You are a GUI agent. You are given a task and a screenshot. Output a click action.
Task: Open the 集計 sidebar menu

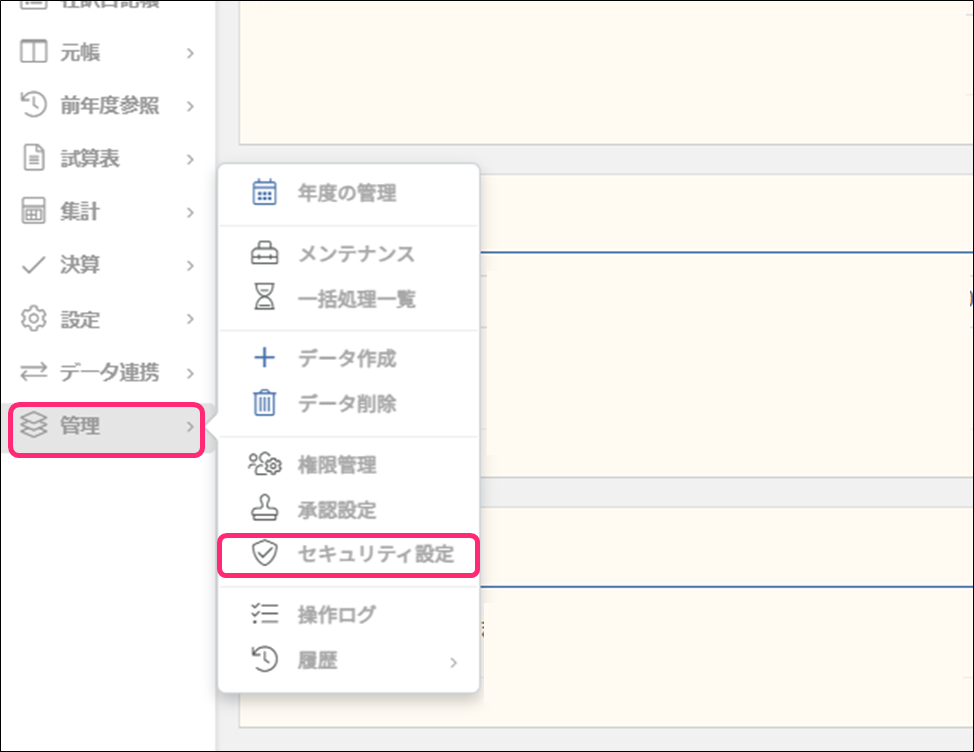[x=80, y=212]
